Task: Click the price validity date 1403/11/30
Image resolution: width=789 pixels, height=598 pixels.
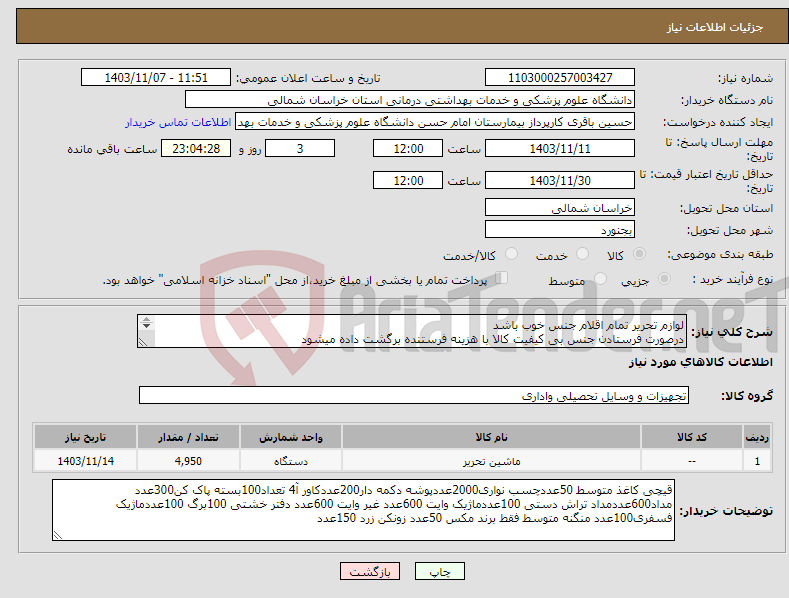Action: point(560,180)
